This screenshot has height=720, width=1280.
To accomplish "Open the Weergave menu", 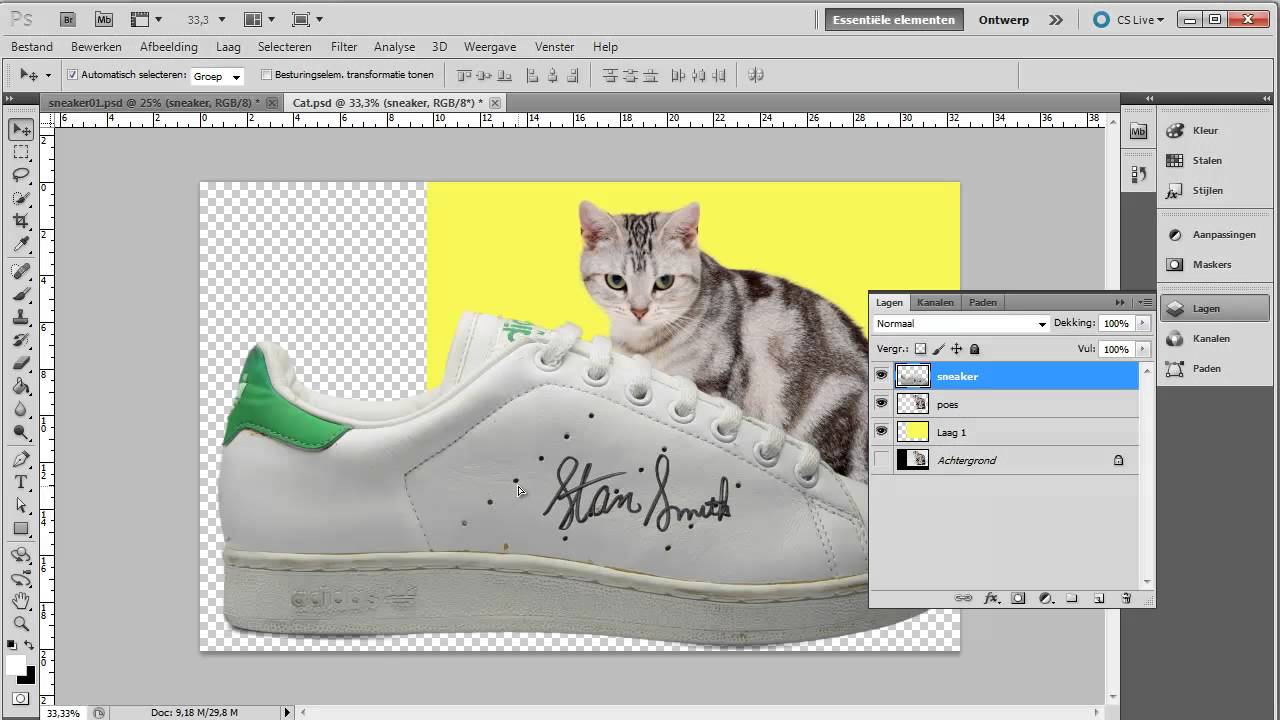I will pyautogui.click(x=490, y=47).
